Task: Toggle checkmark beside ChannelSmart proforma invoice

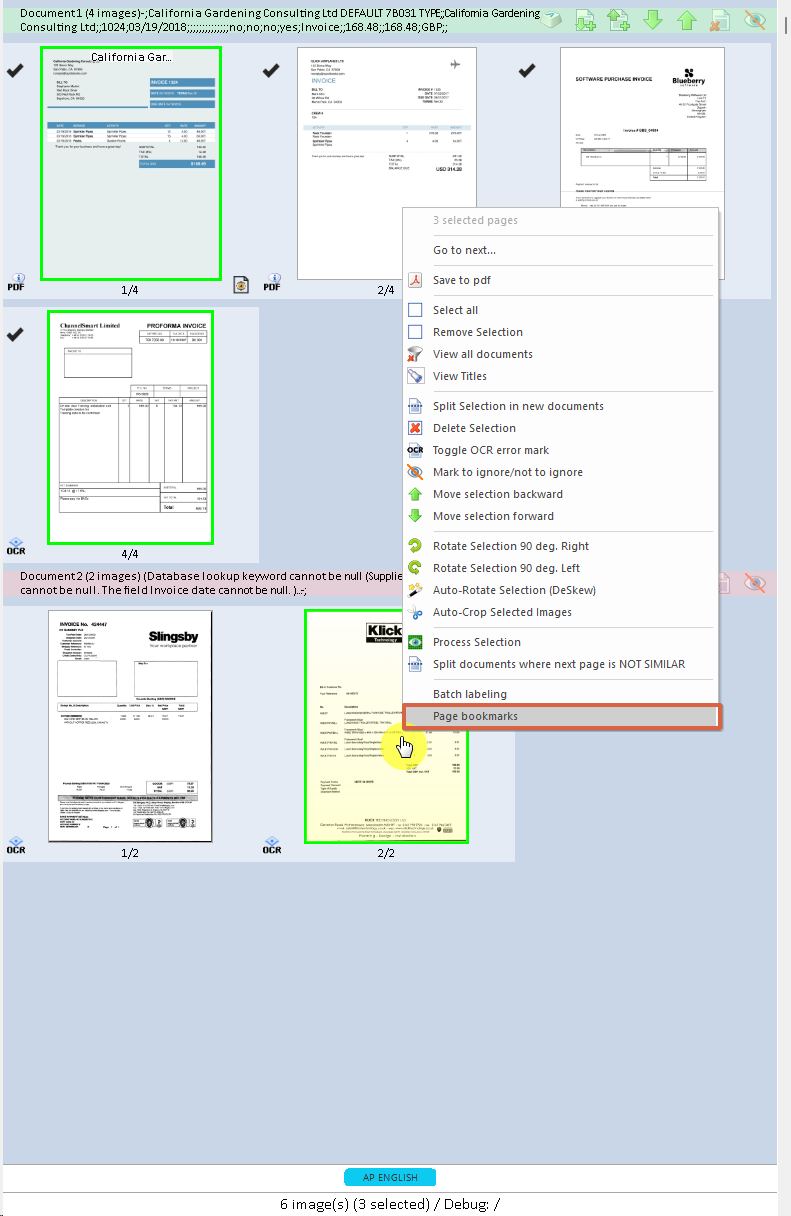Action: (16, 334)
